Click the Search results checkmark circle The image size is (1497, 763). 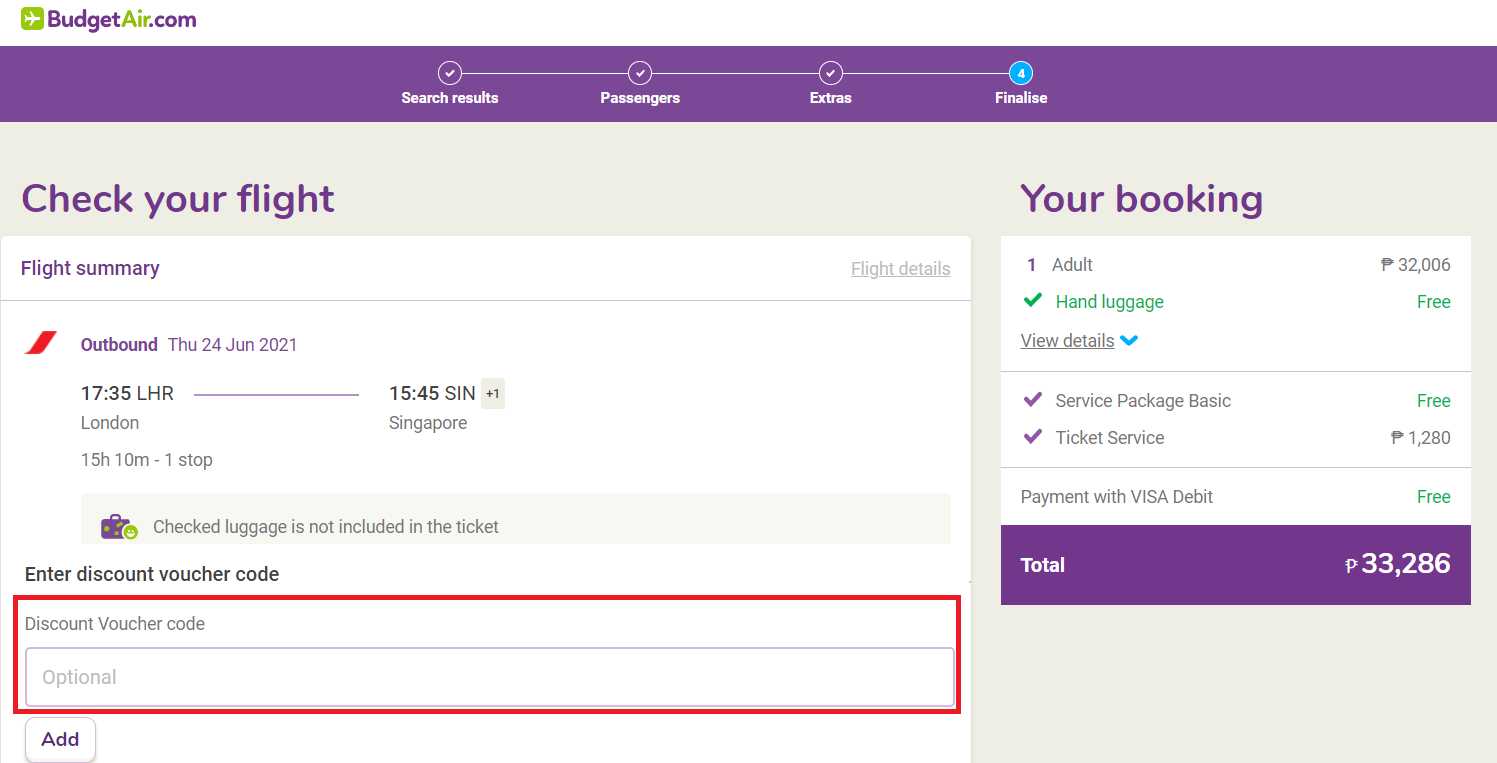[x=450, y=72]
